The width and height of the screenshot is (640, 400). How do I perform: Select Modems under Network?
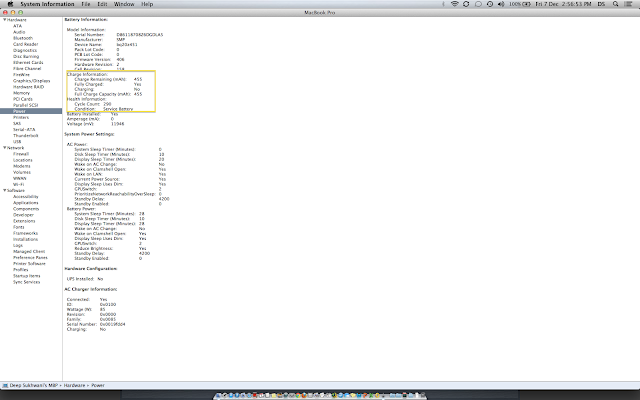coord(22,166)
